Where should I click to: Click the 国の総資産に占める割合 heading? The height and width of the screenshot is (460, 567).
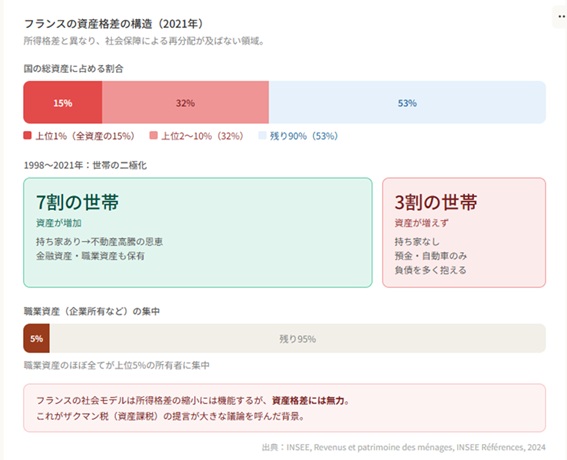click(x=73, y=68)
